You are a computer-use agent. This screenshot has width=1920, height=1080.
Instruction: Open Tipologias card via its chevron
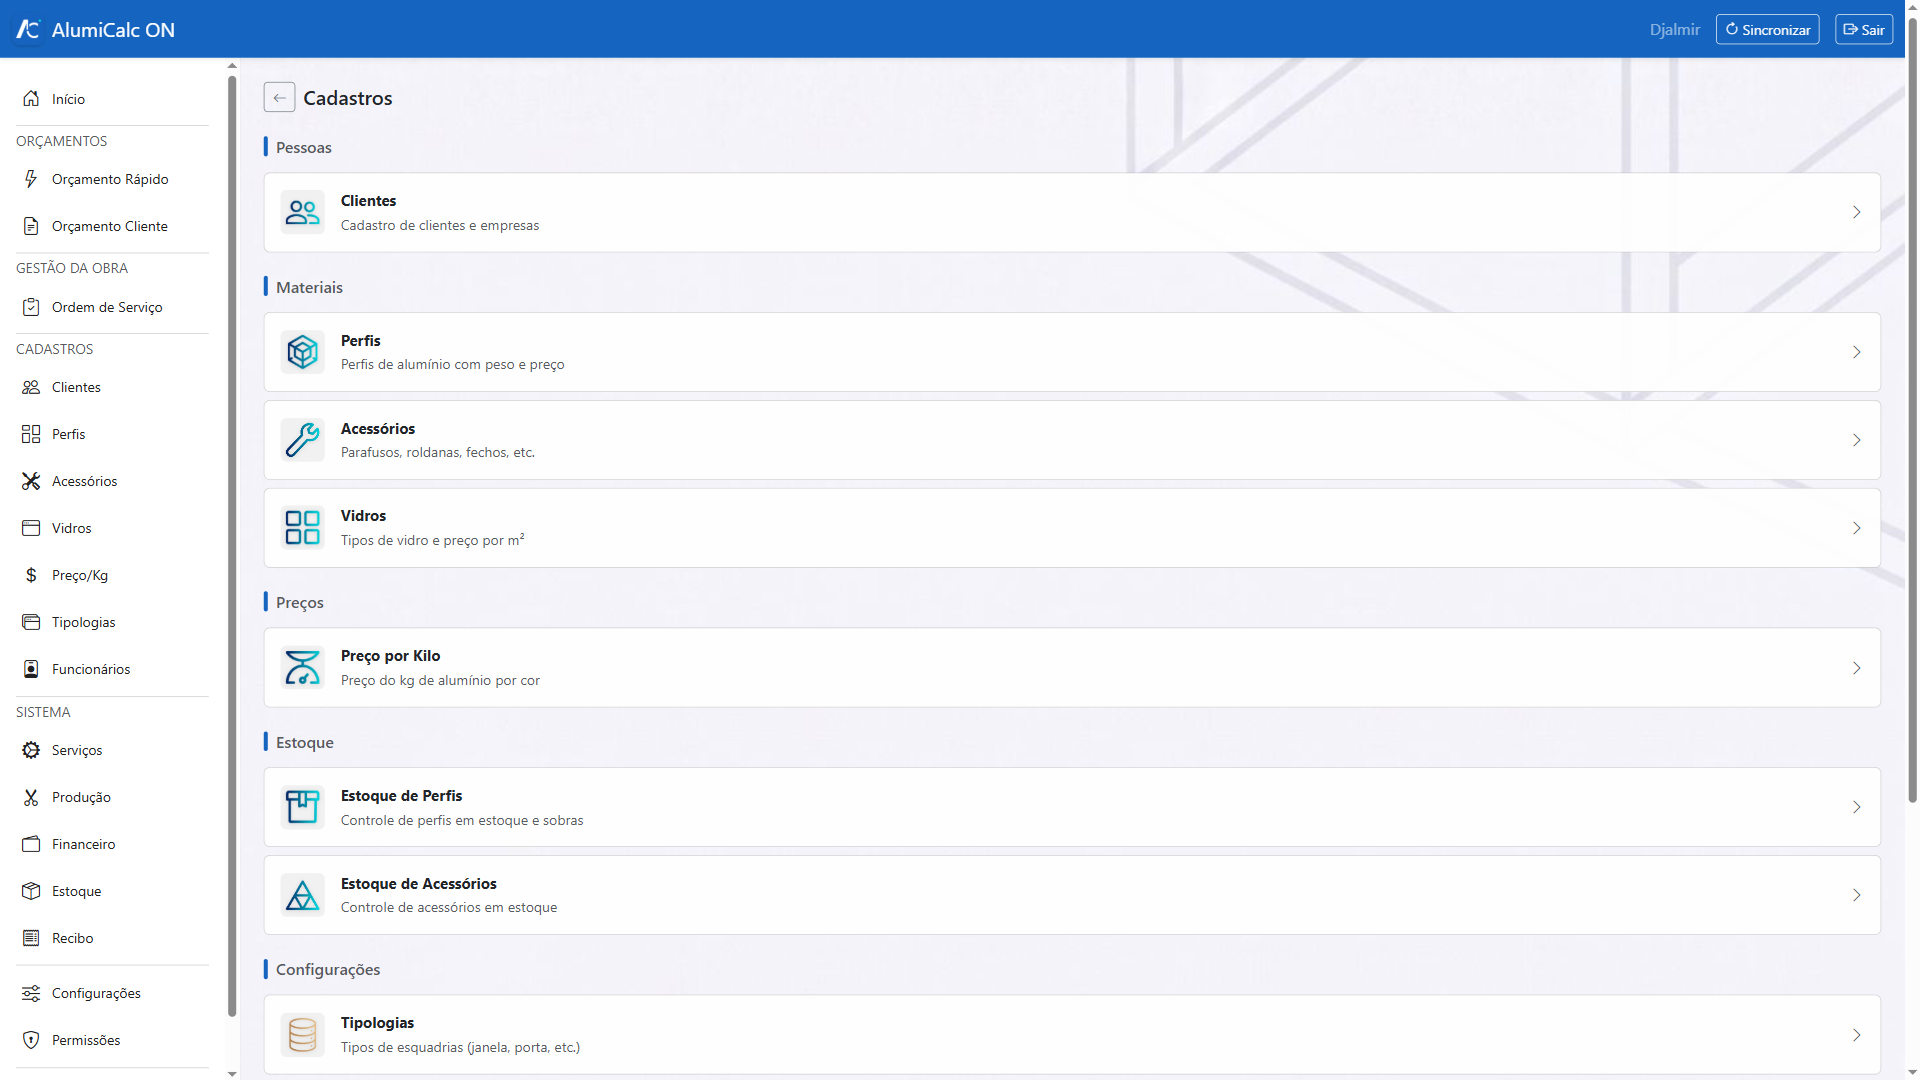point(1856,1035)
